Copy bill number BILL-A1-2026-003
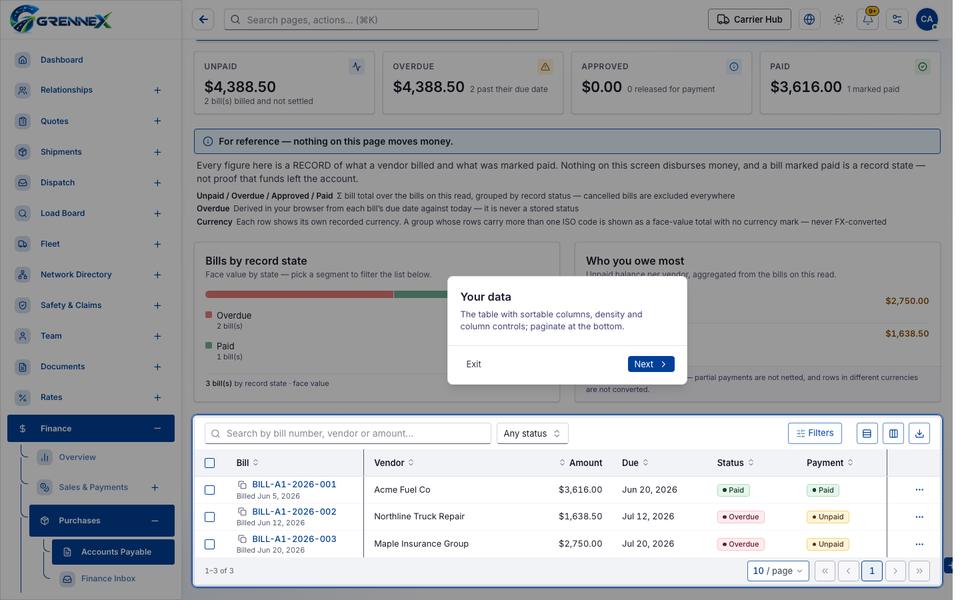Viewport: 960px width, 600px height. pos(242,539)
